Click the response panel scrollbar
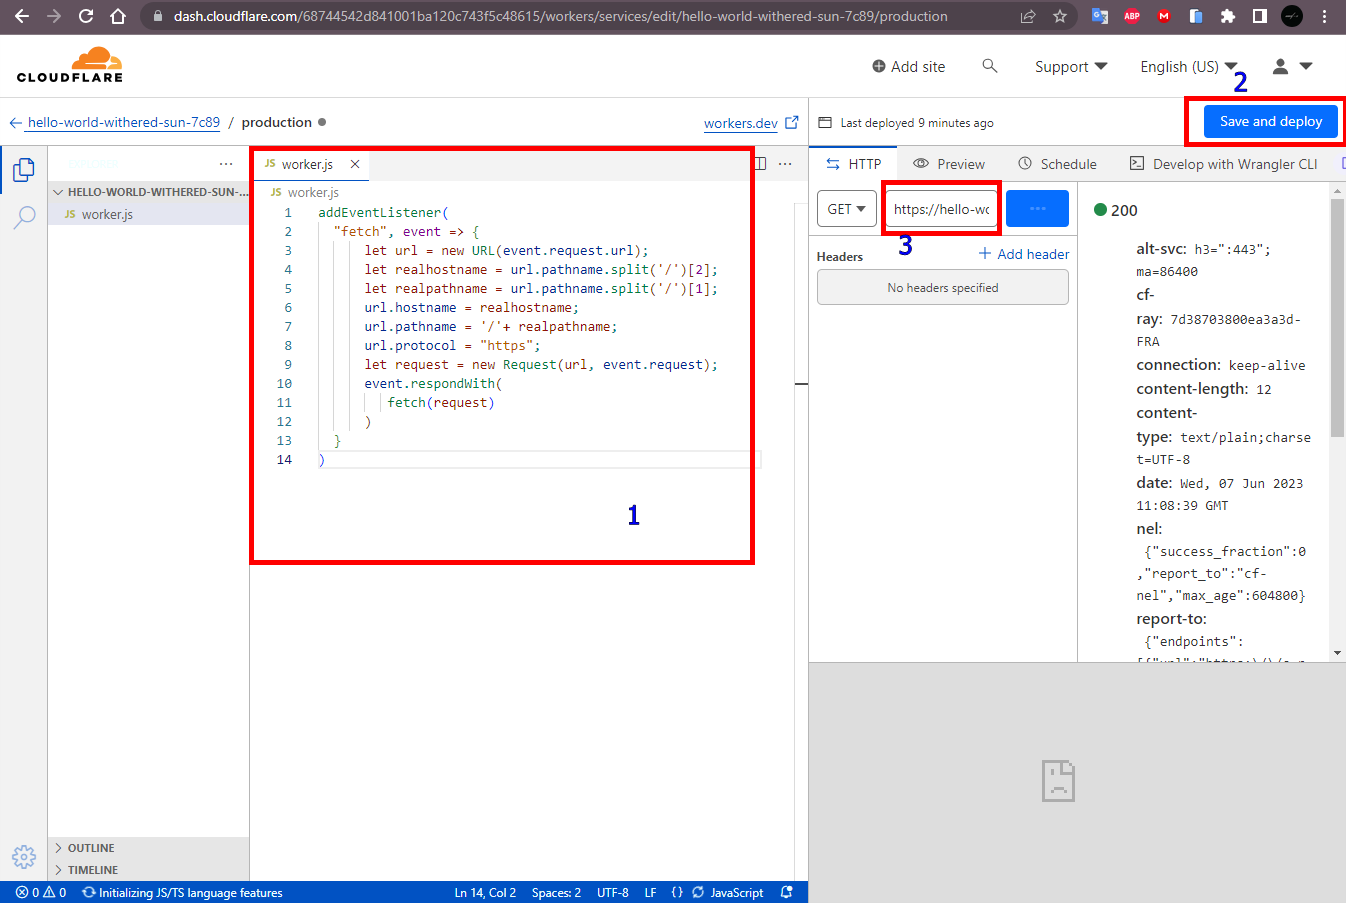1346x903 pixels. click(1338, 316)
